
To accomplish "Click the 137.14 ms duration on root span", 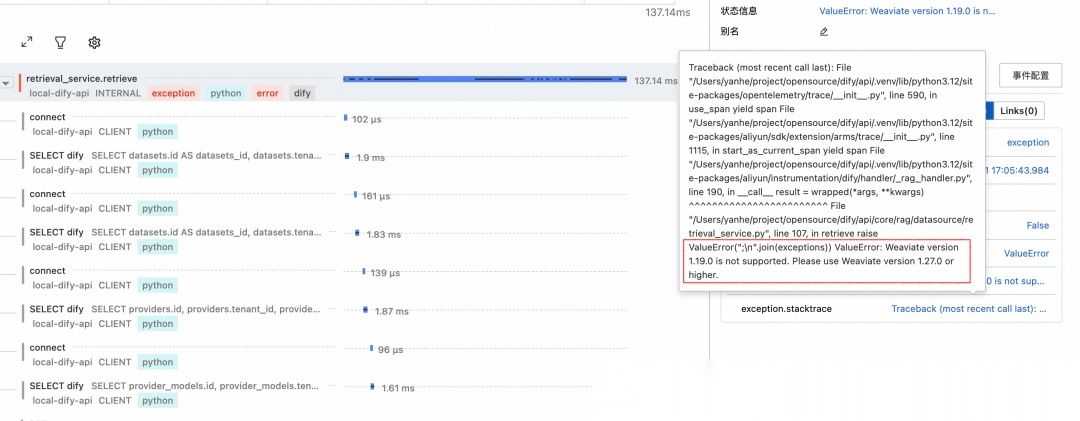I will click(656, 81).
